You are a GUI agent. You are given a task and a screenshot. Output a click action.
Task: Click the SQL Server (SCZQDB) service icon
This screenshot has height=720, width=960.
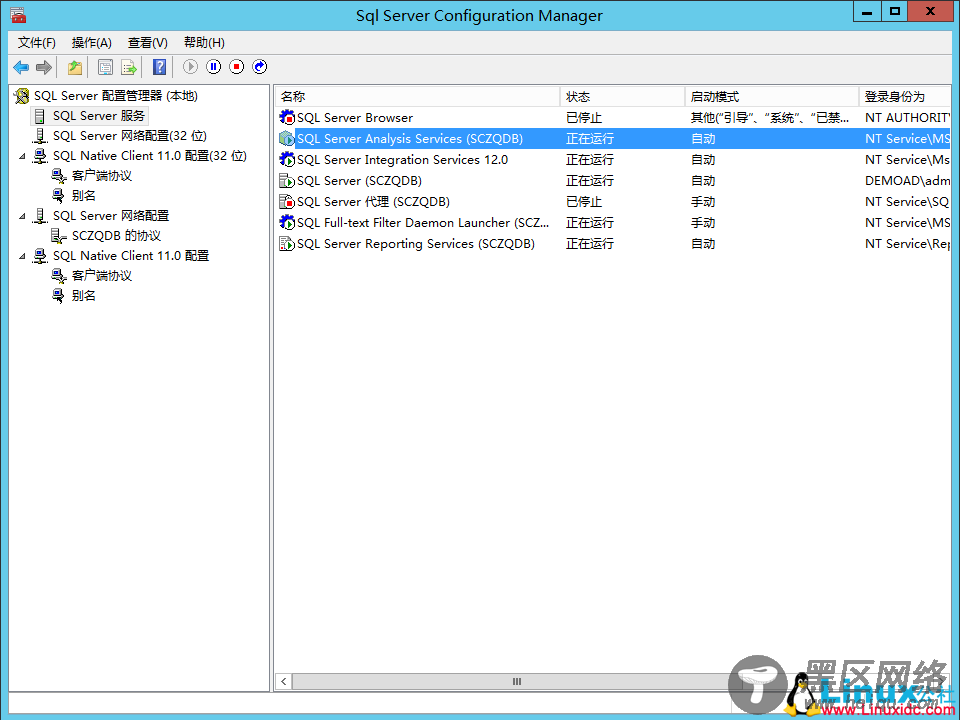point(287,181)
